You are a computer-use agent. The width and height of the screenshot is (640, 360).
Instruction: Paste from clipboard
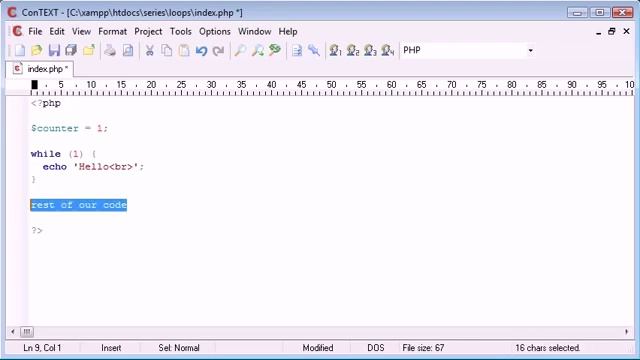pyautogui.click(x=184, y=51)
